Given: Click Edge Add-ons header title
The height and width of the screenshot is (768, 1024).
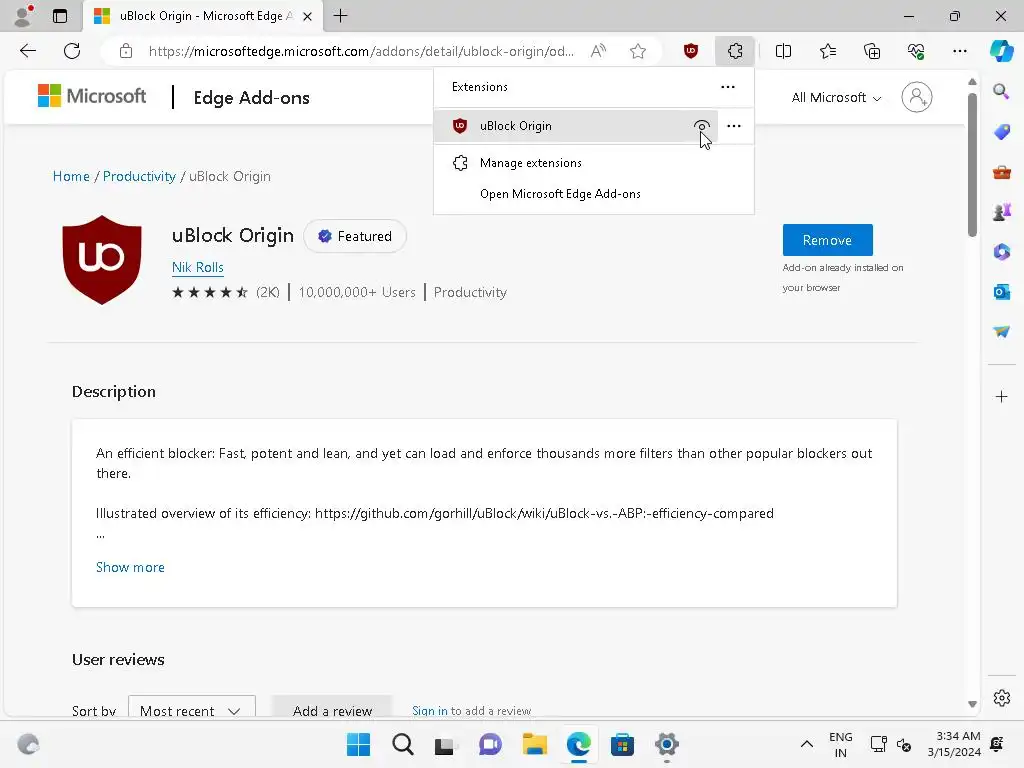Looking at the screenshot, I should 251,98.
